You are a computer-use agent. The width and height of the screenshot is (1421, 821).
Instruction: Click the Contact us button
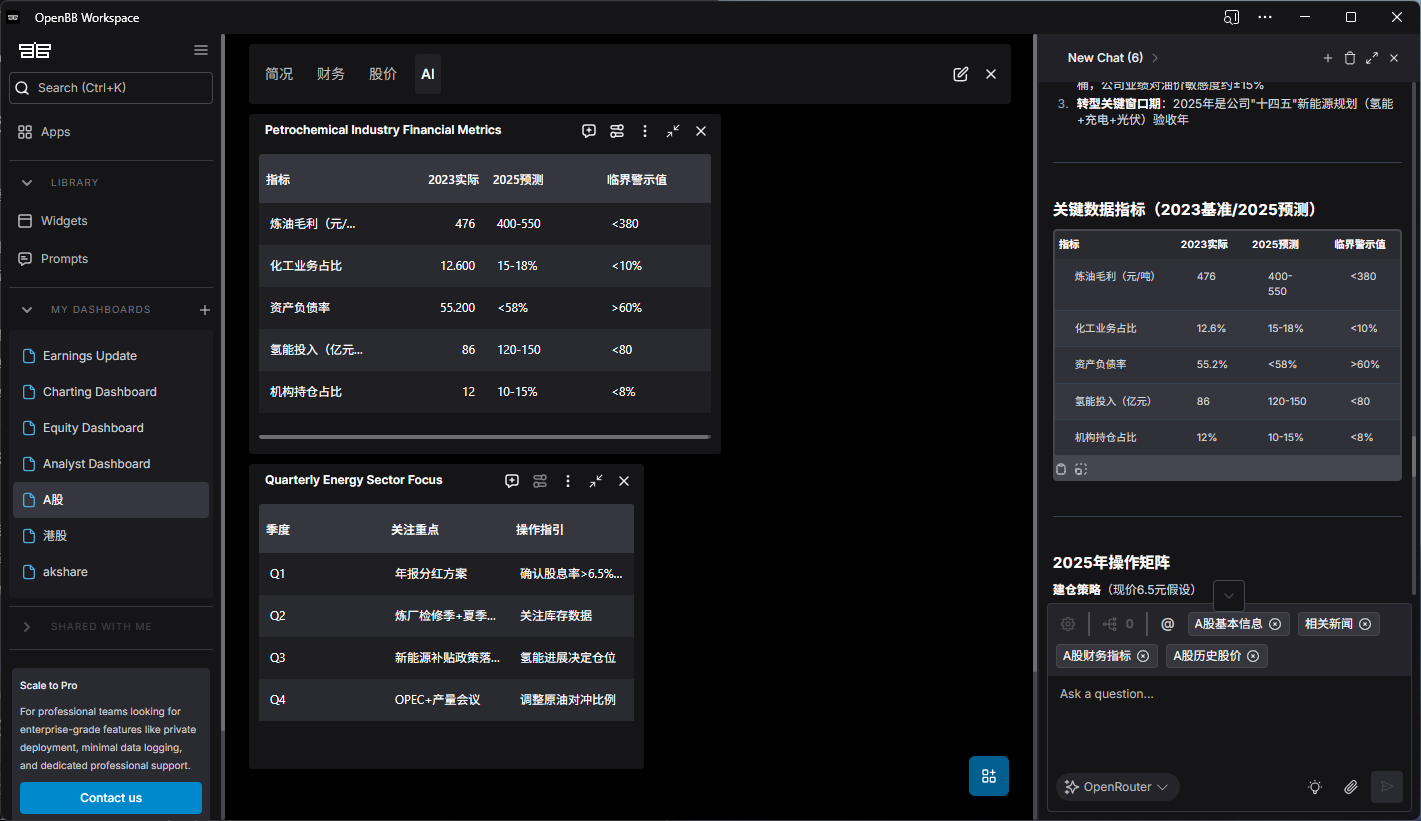111,798
